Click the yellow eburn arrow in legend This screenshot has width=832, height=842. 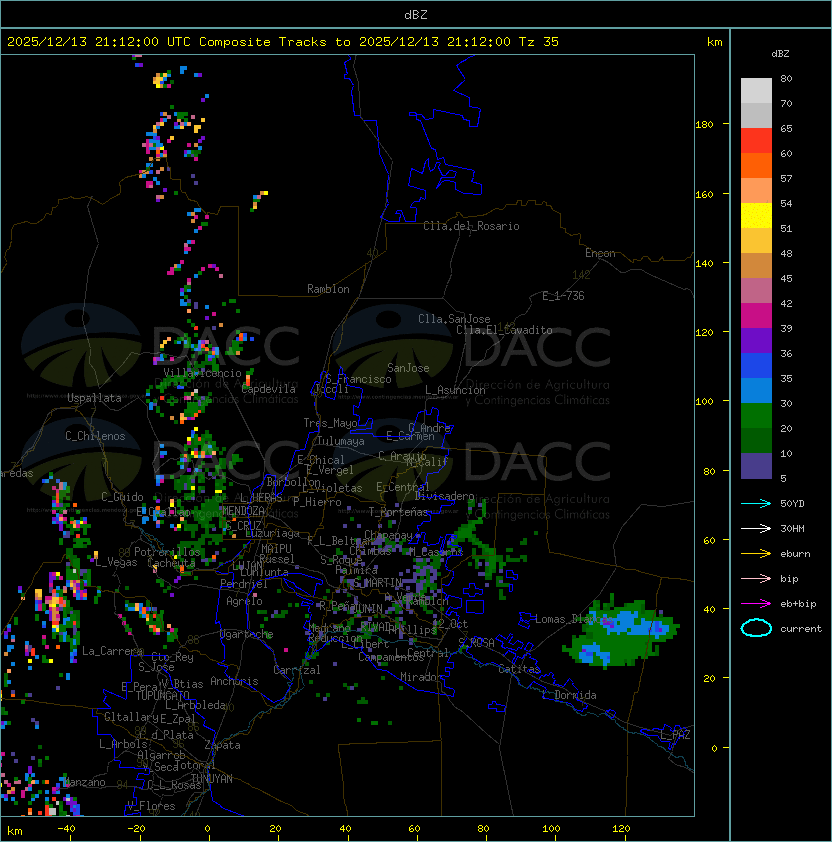[756, 553]
